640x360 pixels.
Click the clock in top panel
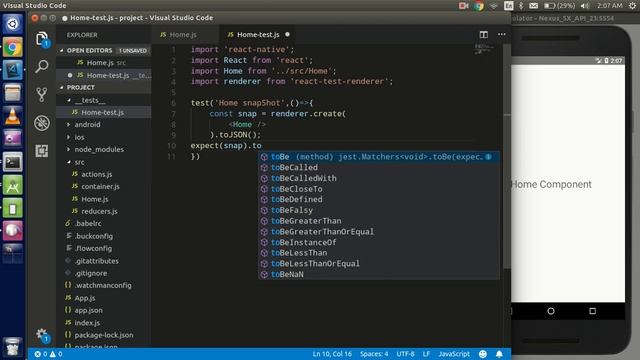(x=610, y=5)
